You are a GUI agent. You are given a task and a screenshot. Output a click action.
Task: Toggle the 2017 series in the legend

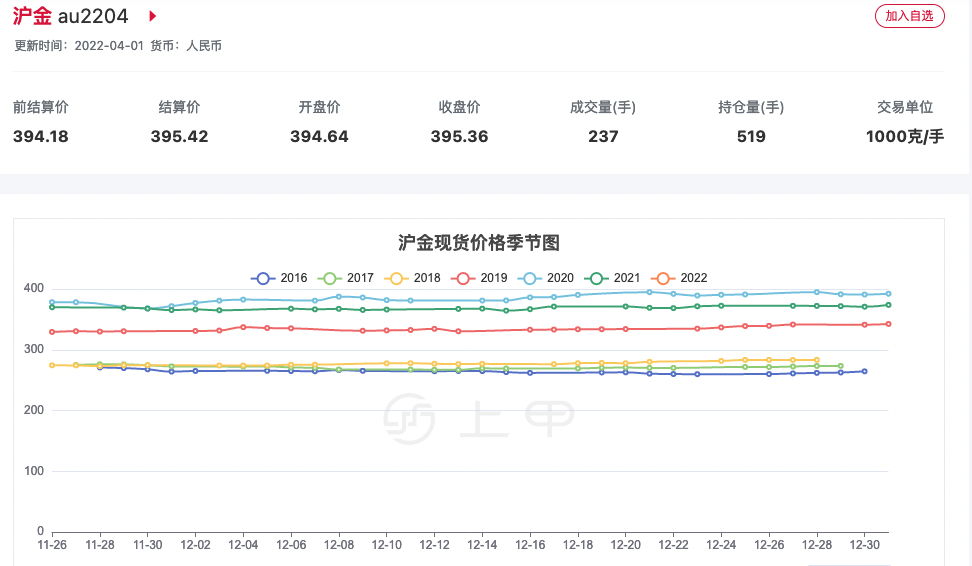346,278
